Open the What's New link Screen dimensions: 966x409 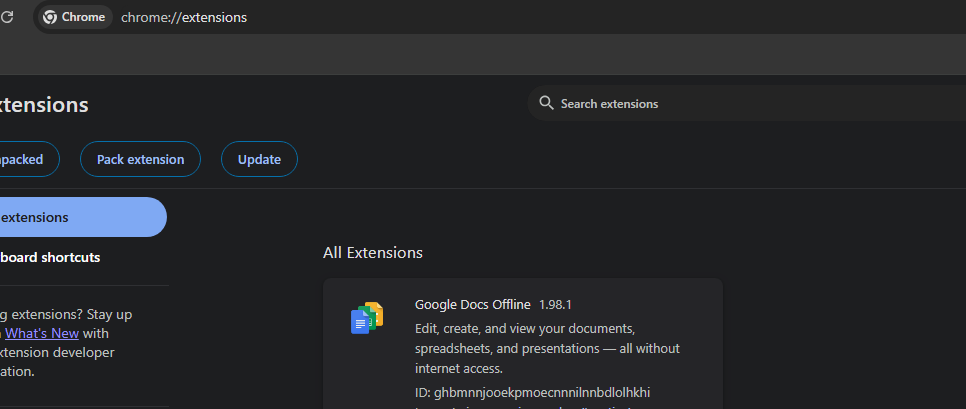pos(42,333)
